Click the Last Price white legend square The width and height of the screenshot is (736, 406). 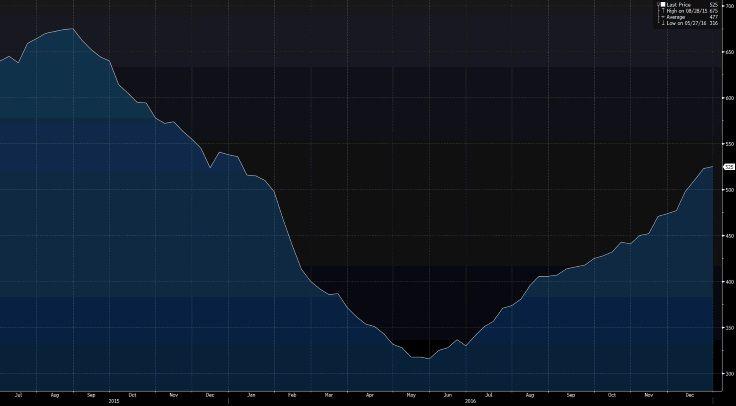(661, 5)
